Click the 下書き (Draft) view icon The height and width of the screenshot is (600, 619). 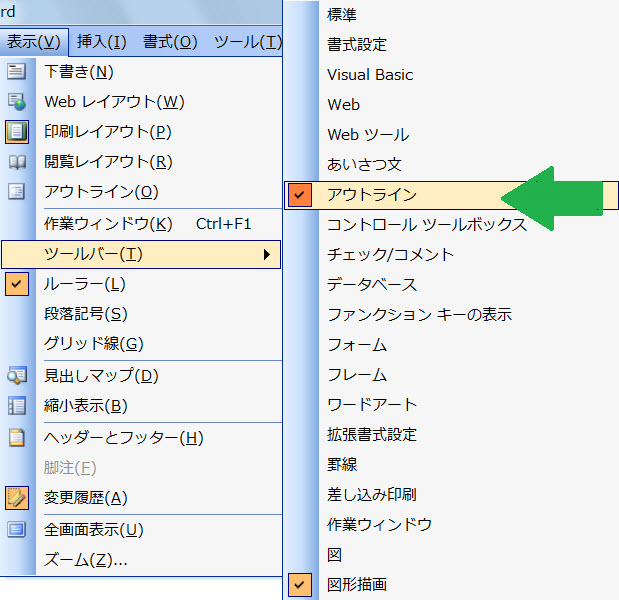pyautogui.click(x=17, y=72)
